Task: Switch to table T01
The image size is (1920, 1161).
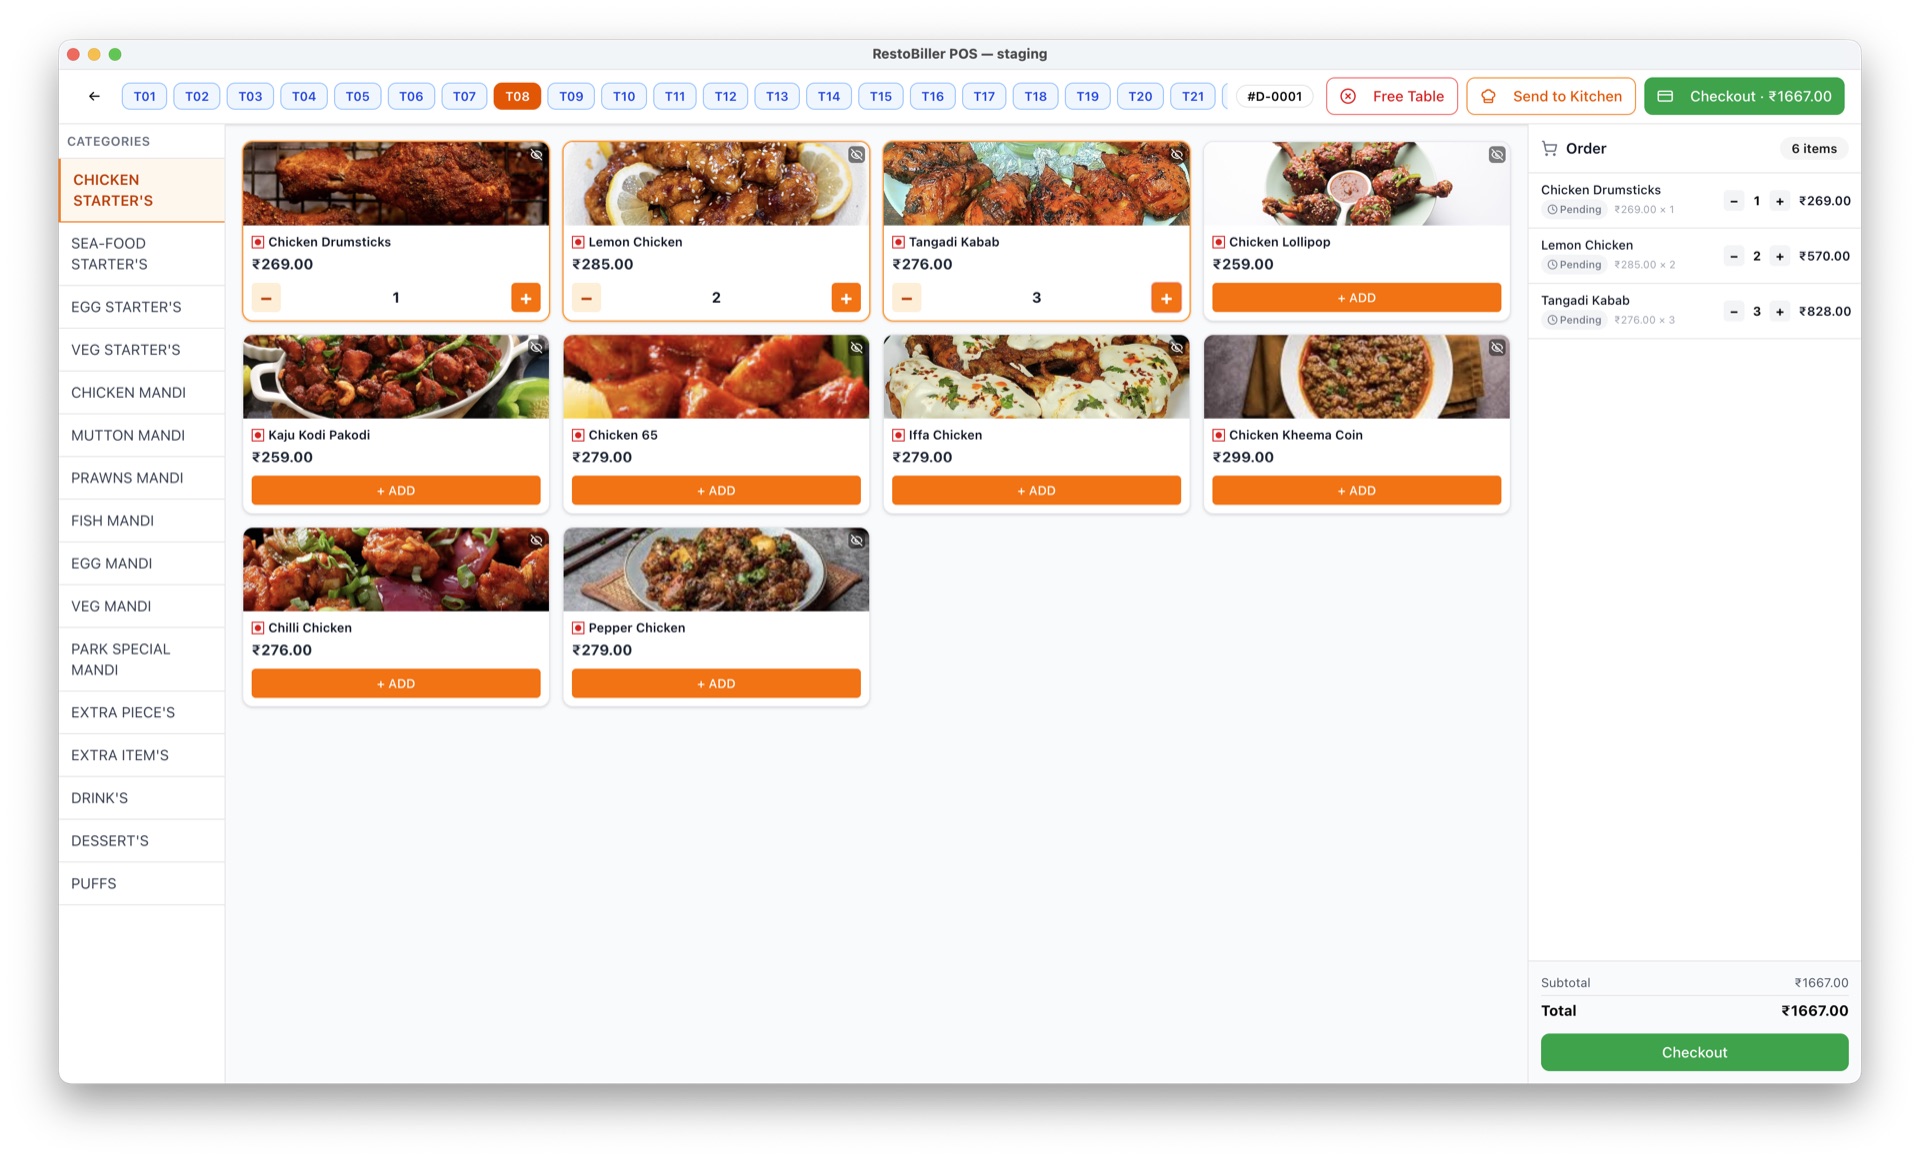Action: pos(145,96)
